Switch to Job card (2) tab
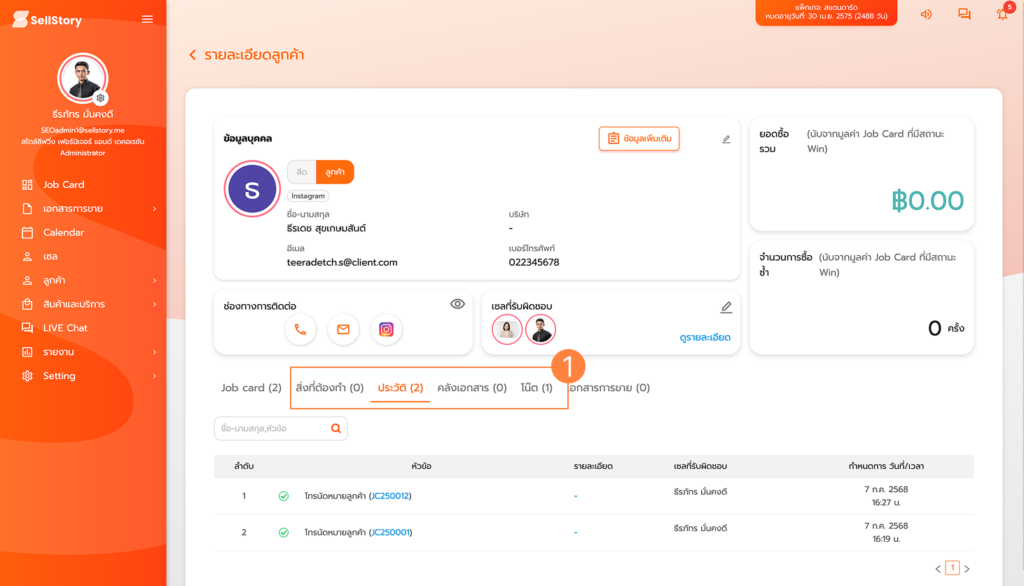This screenshot has width=1024, height=586. (251, 388)
